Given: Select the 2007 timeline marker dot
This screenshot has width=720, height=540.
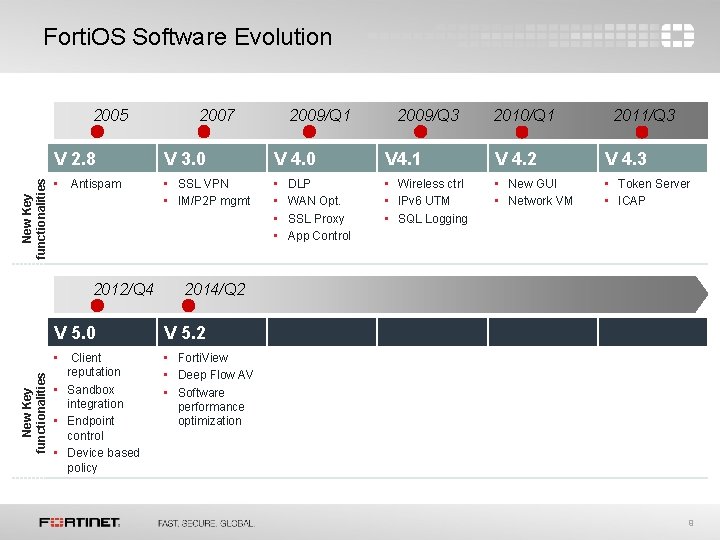Looking at the screenshot, I should click(204, 132).
